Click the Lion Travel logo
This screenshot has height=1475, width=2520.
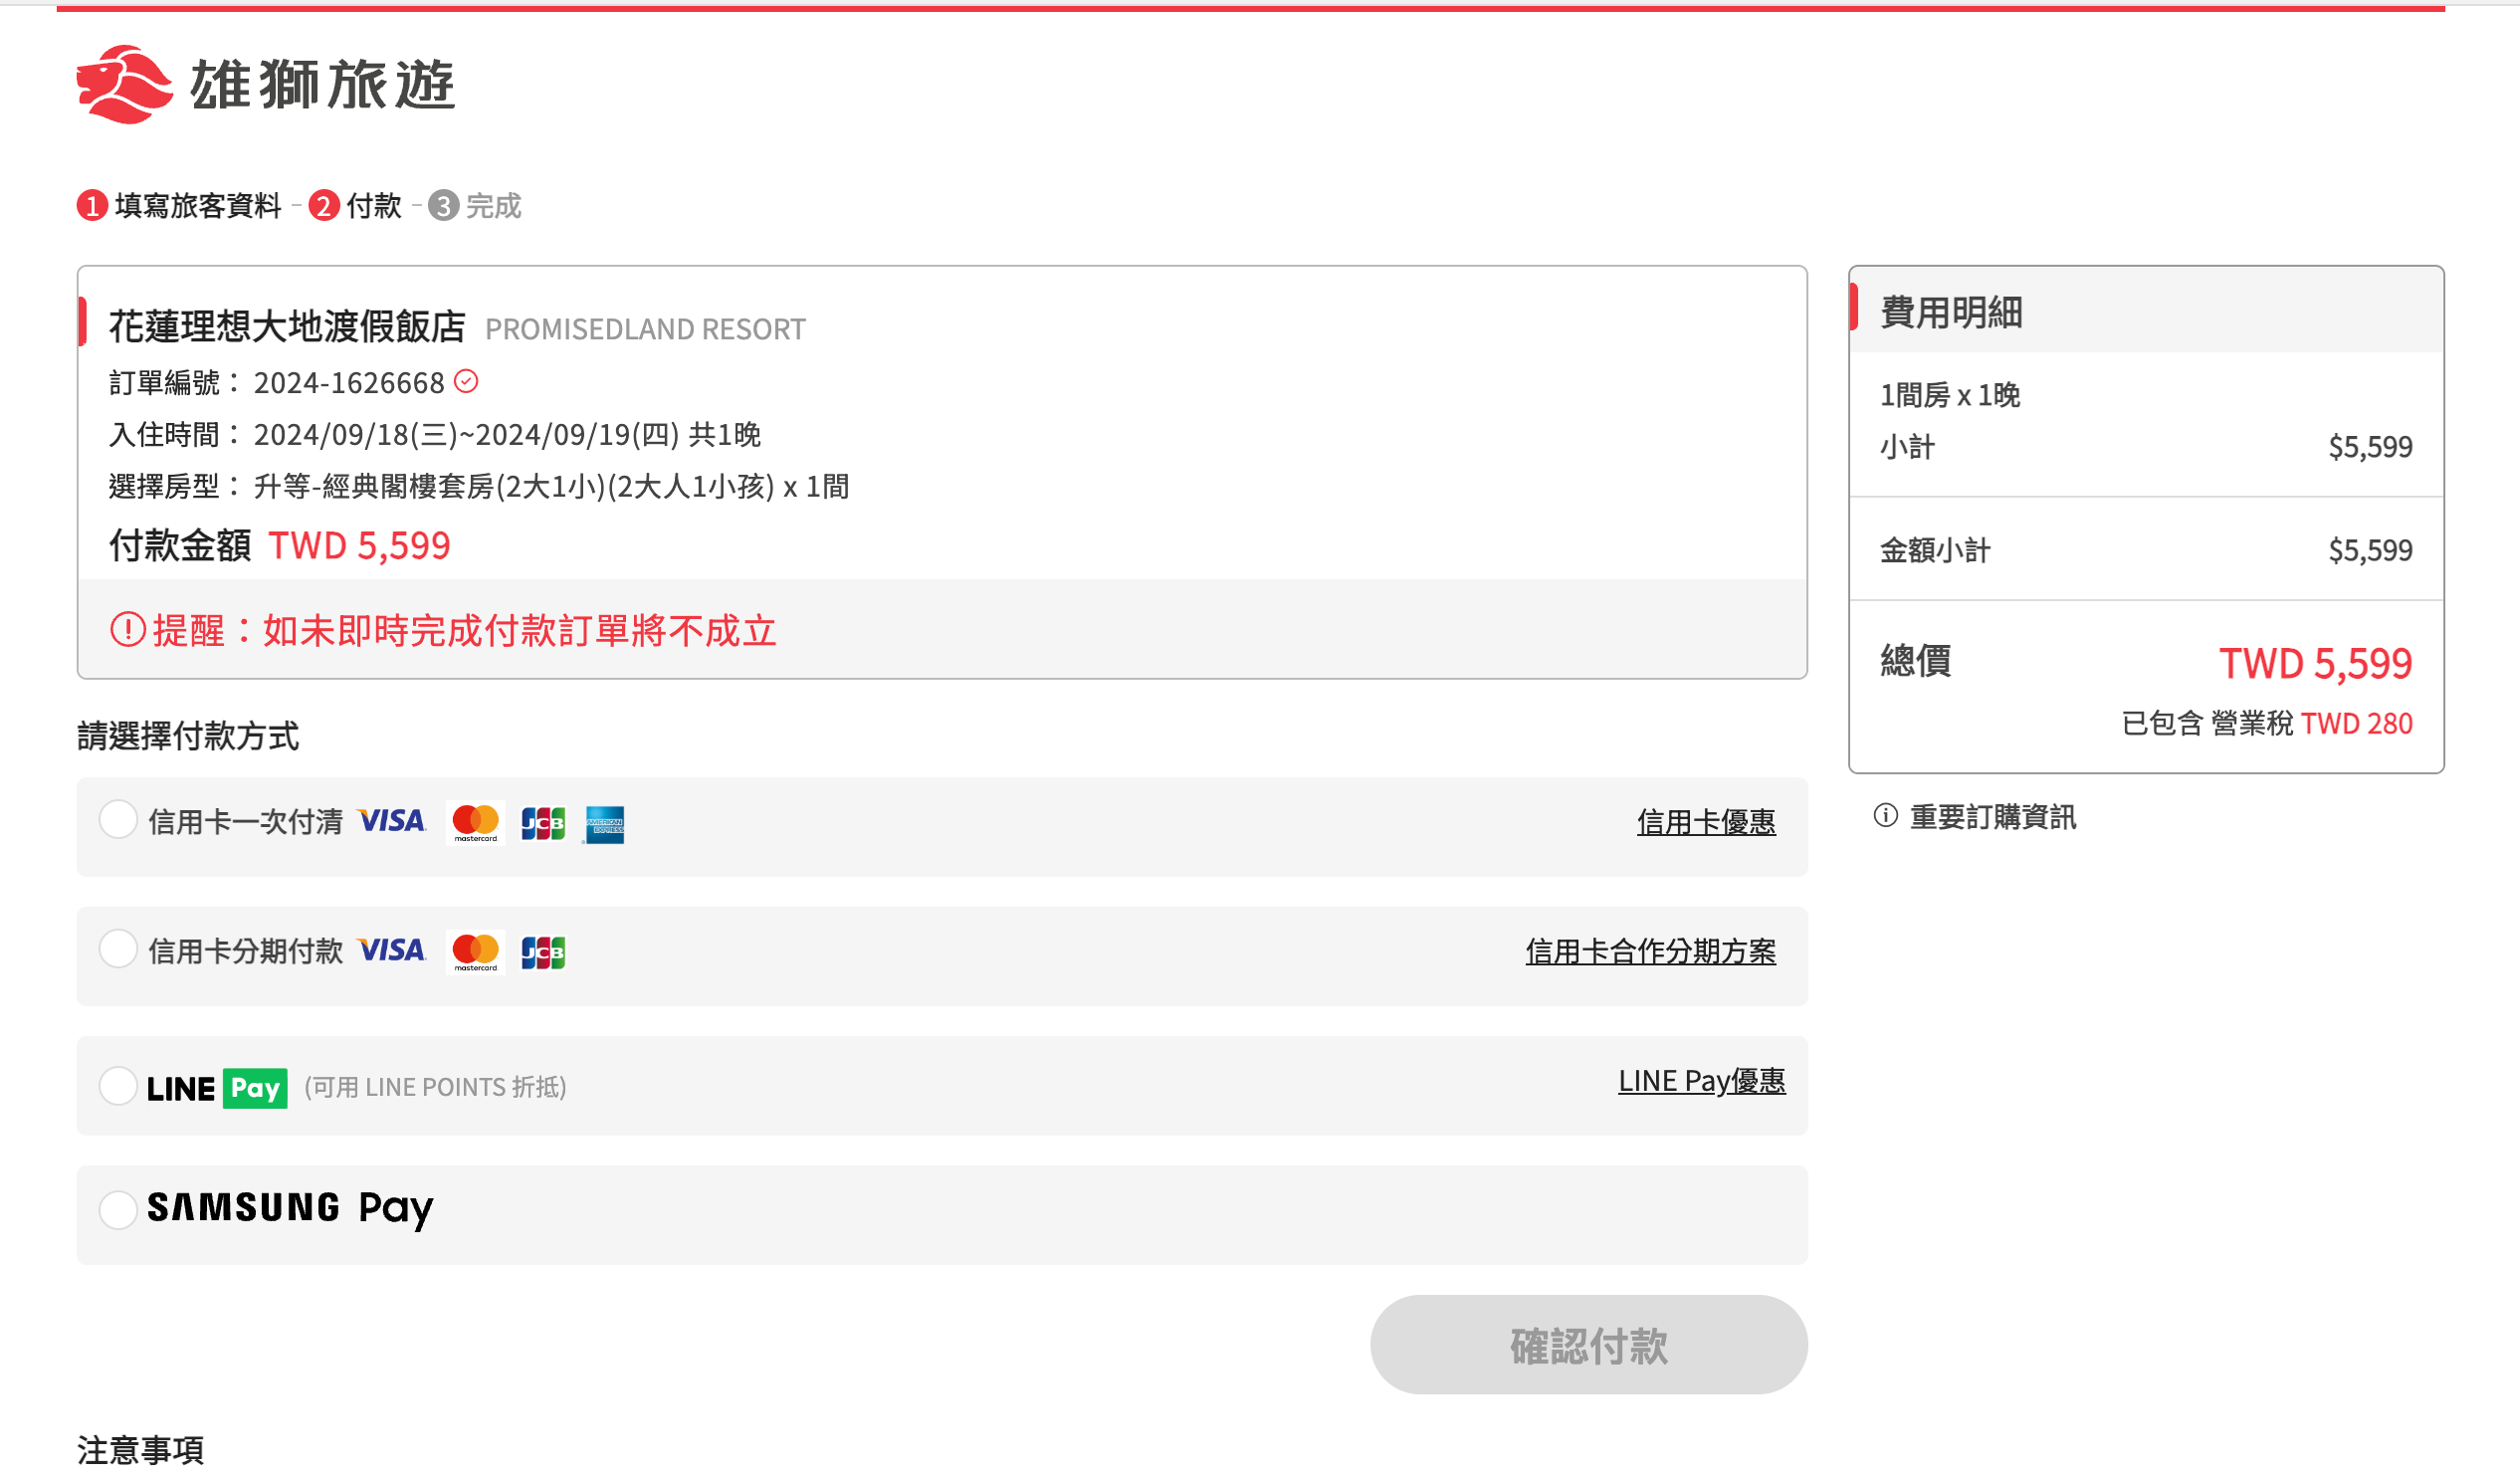(266, 84)
